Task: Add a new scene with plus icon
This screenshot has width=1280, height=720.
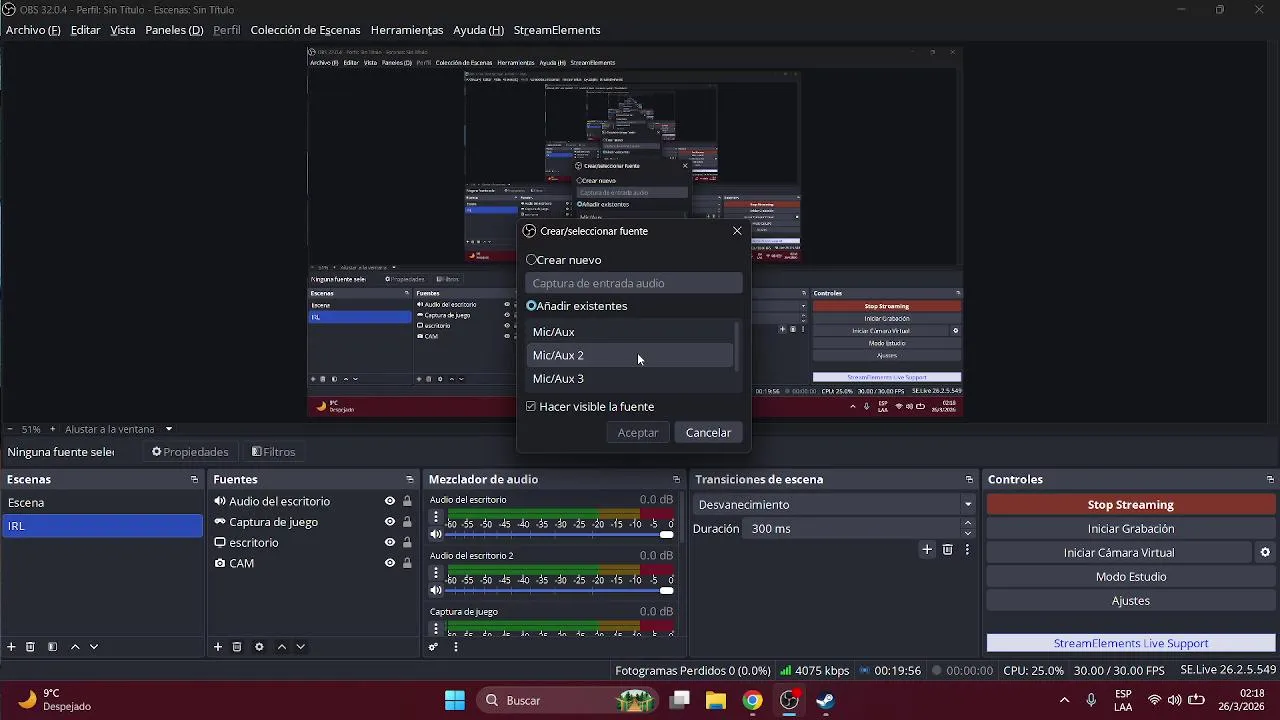Action: tap(11, 647)
